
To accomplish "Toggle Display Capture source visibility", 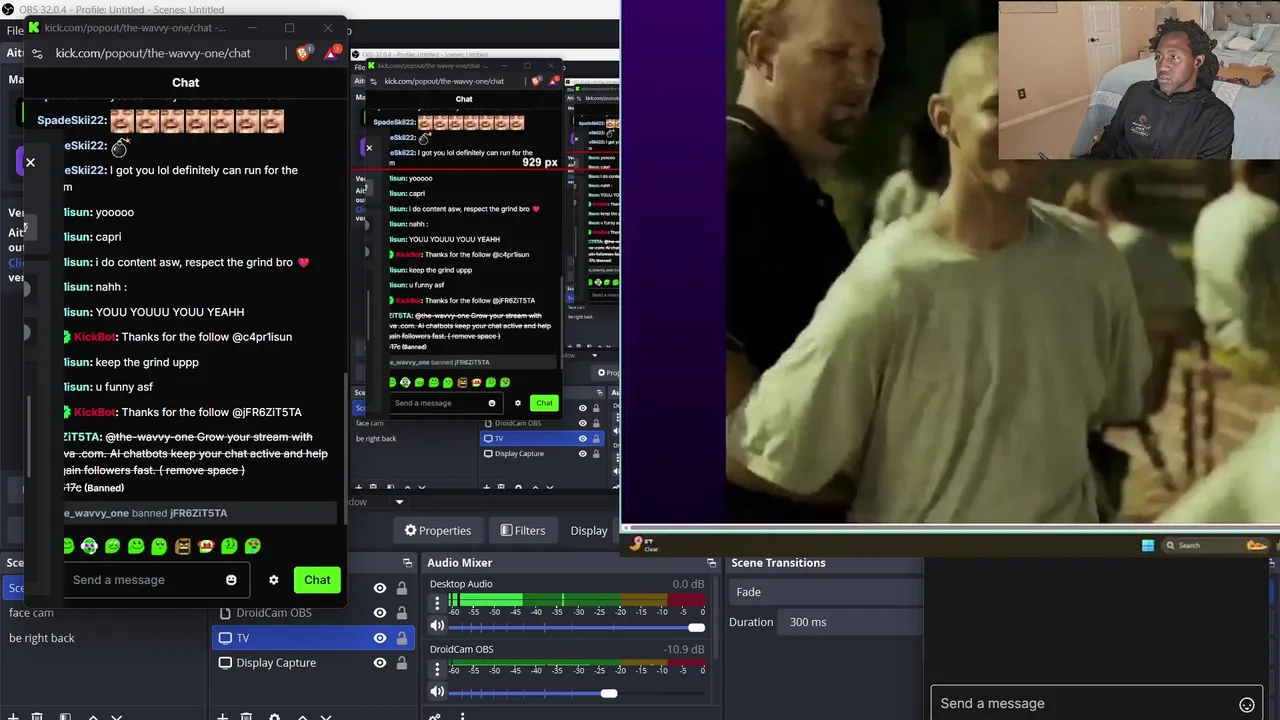I will (x=380, y=663).
